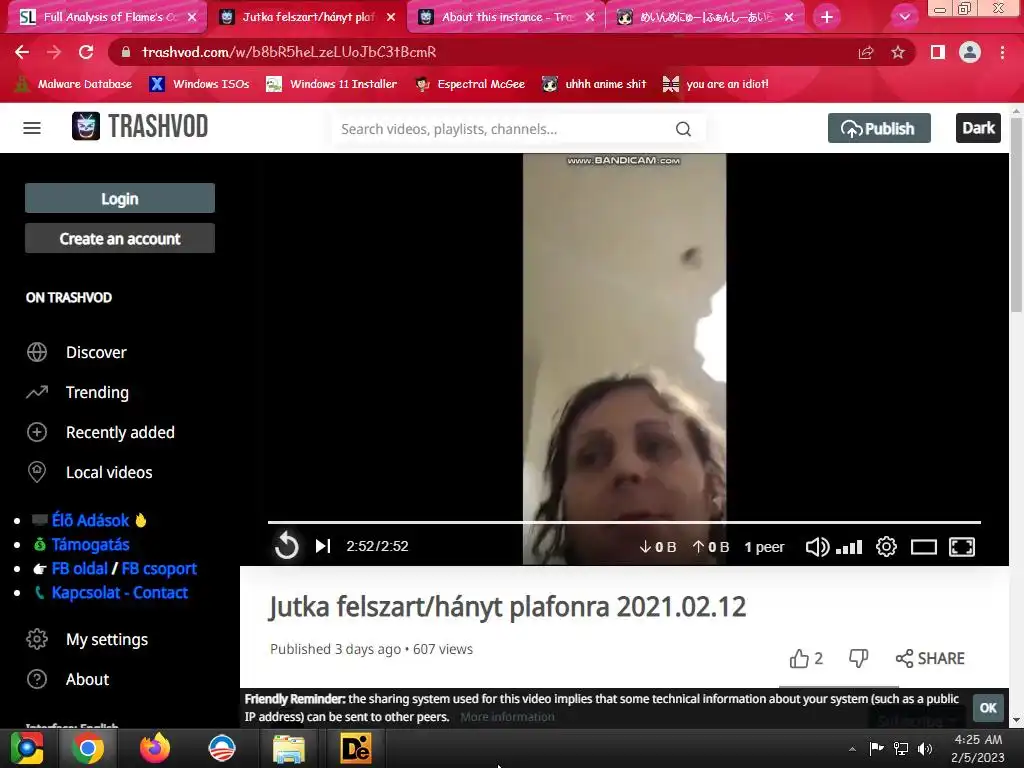Click the Trashvod logo
1024x768 pixels.
click(140, 127)
